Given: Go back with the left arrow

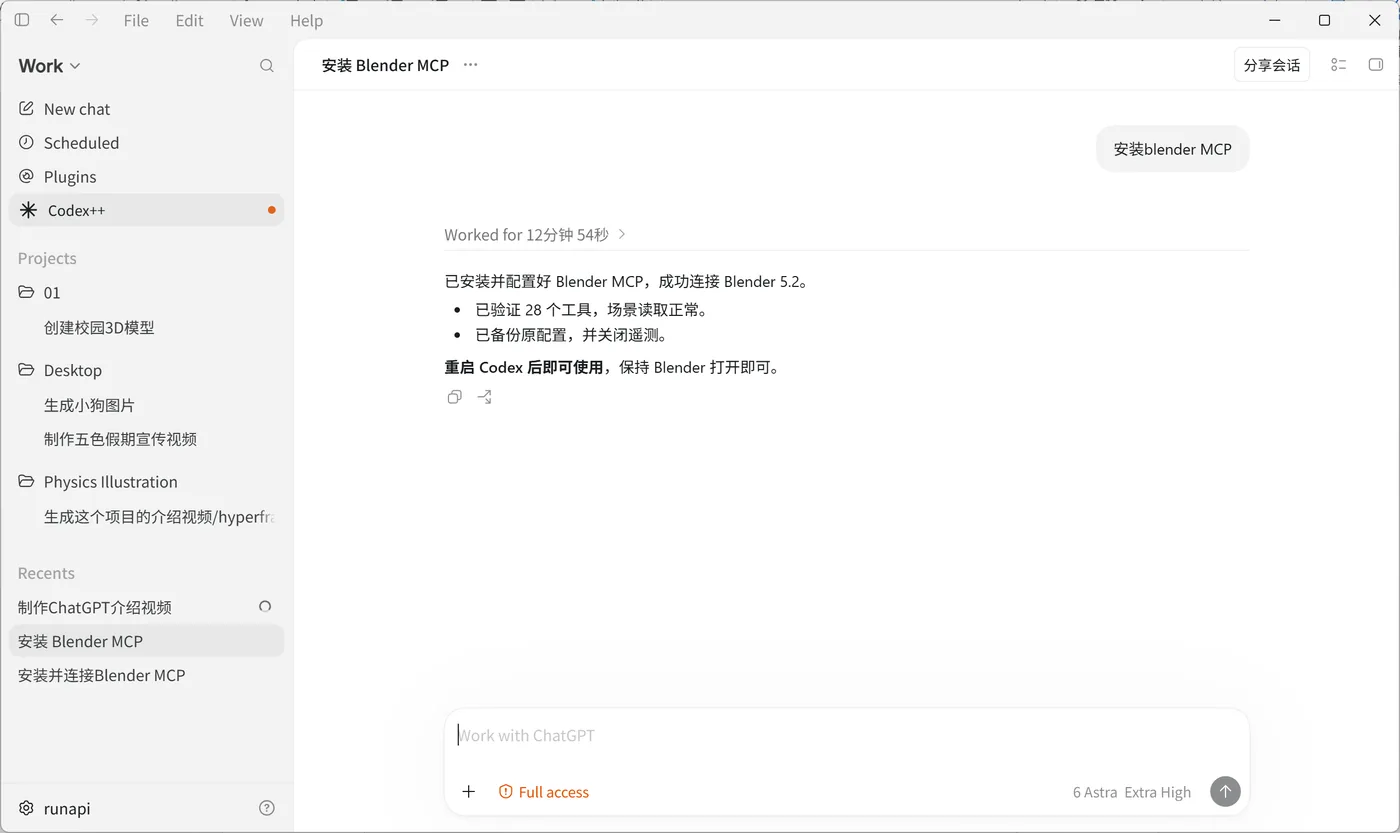Looking at the screenshot, I should tap(57, 20).
